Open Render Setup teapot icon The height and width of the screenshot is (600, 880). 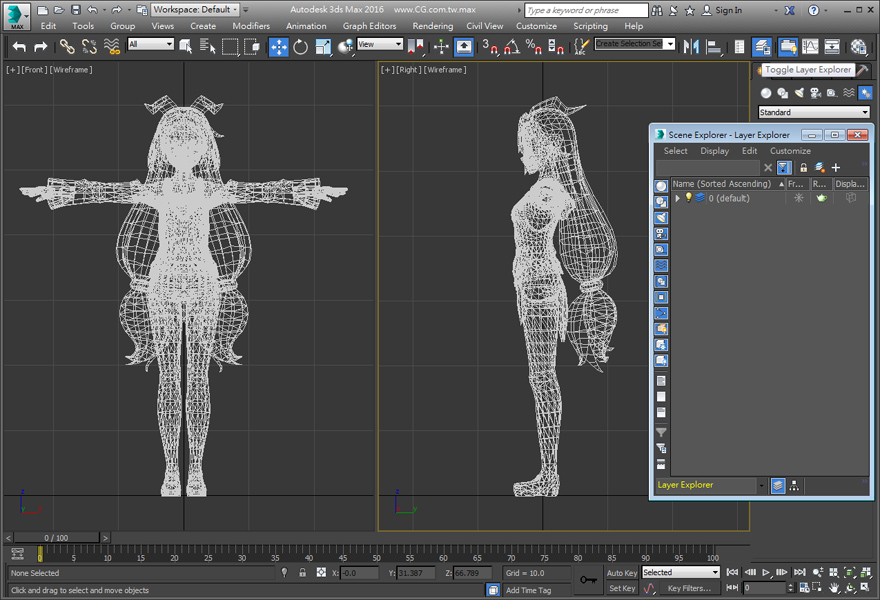pyautogui.click(x=859, y=47)
